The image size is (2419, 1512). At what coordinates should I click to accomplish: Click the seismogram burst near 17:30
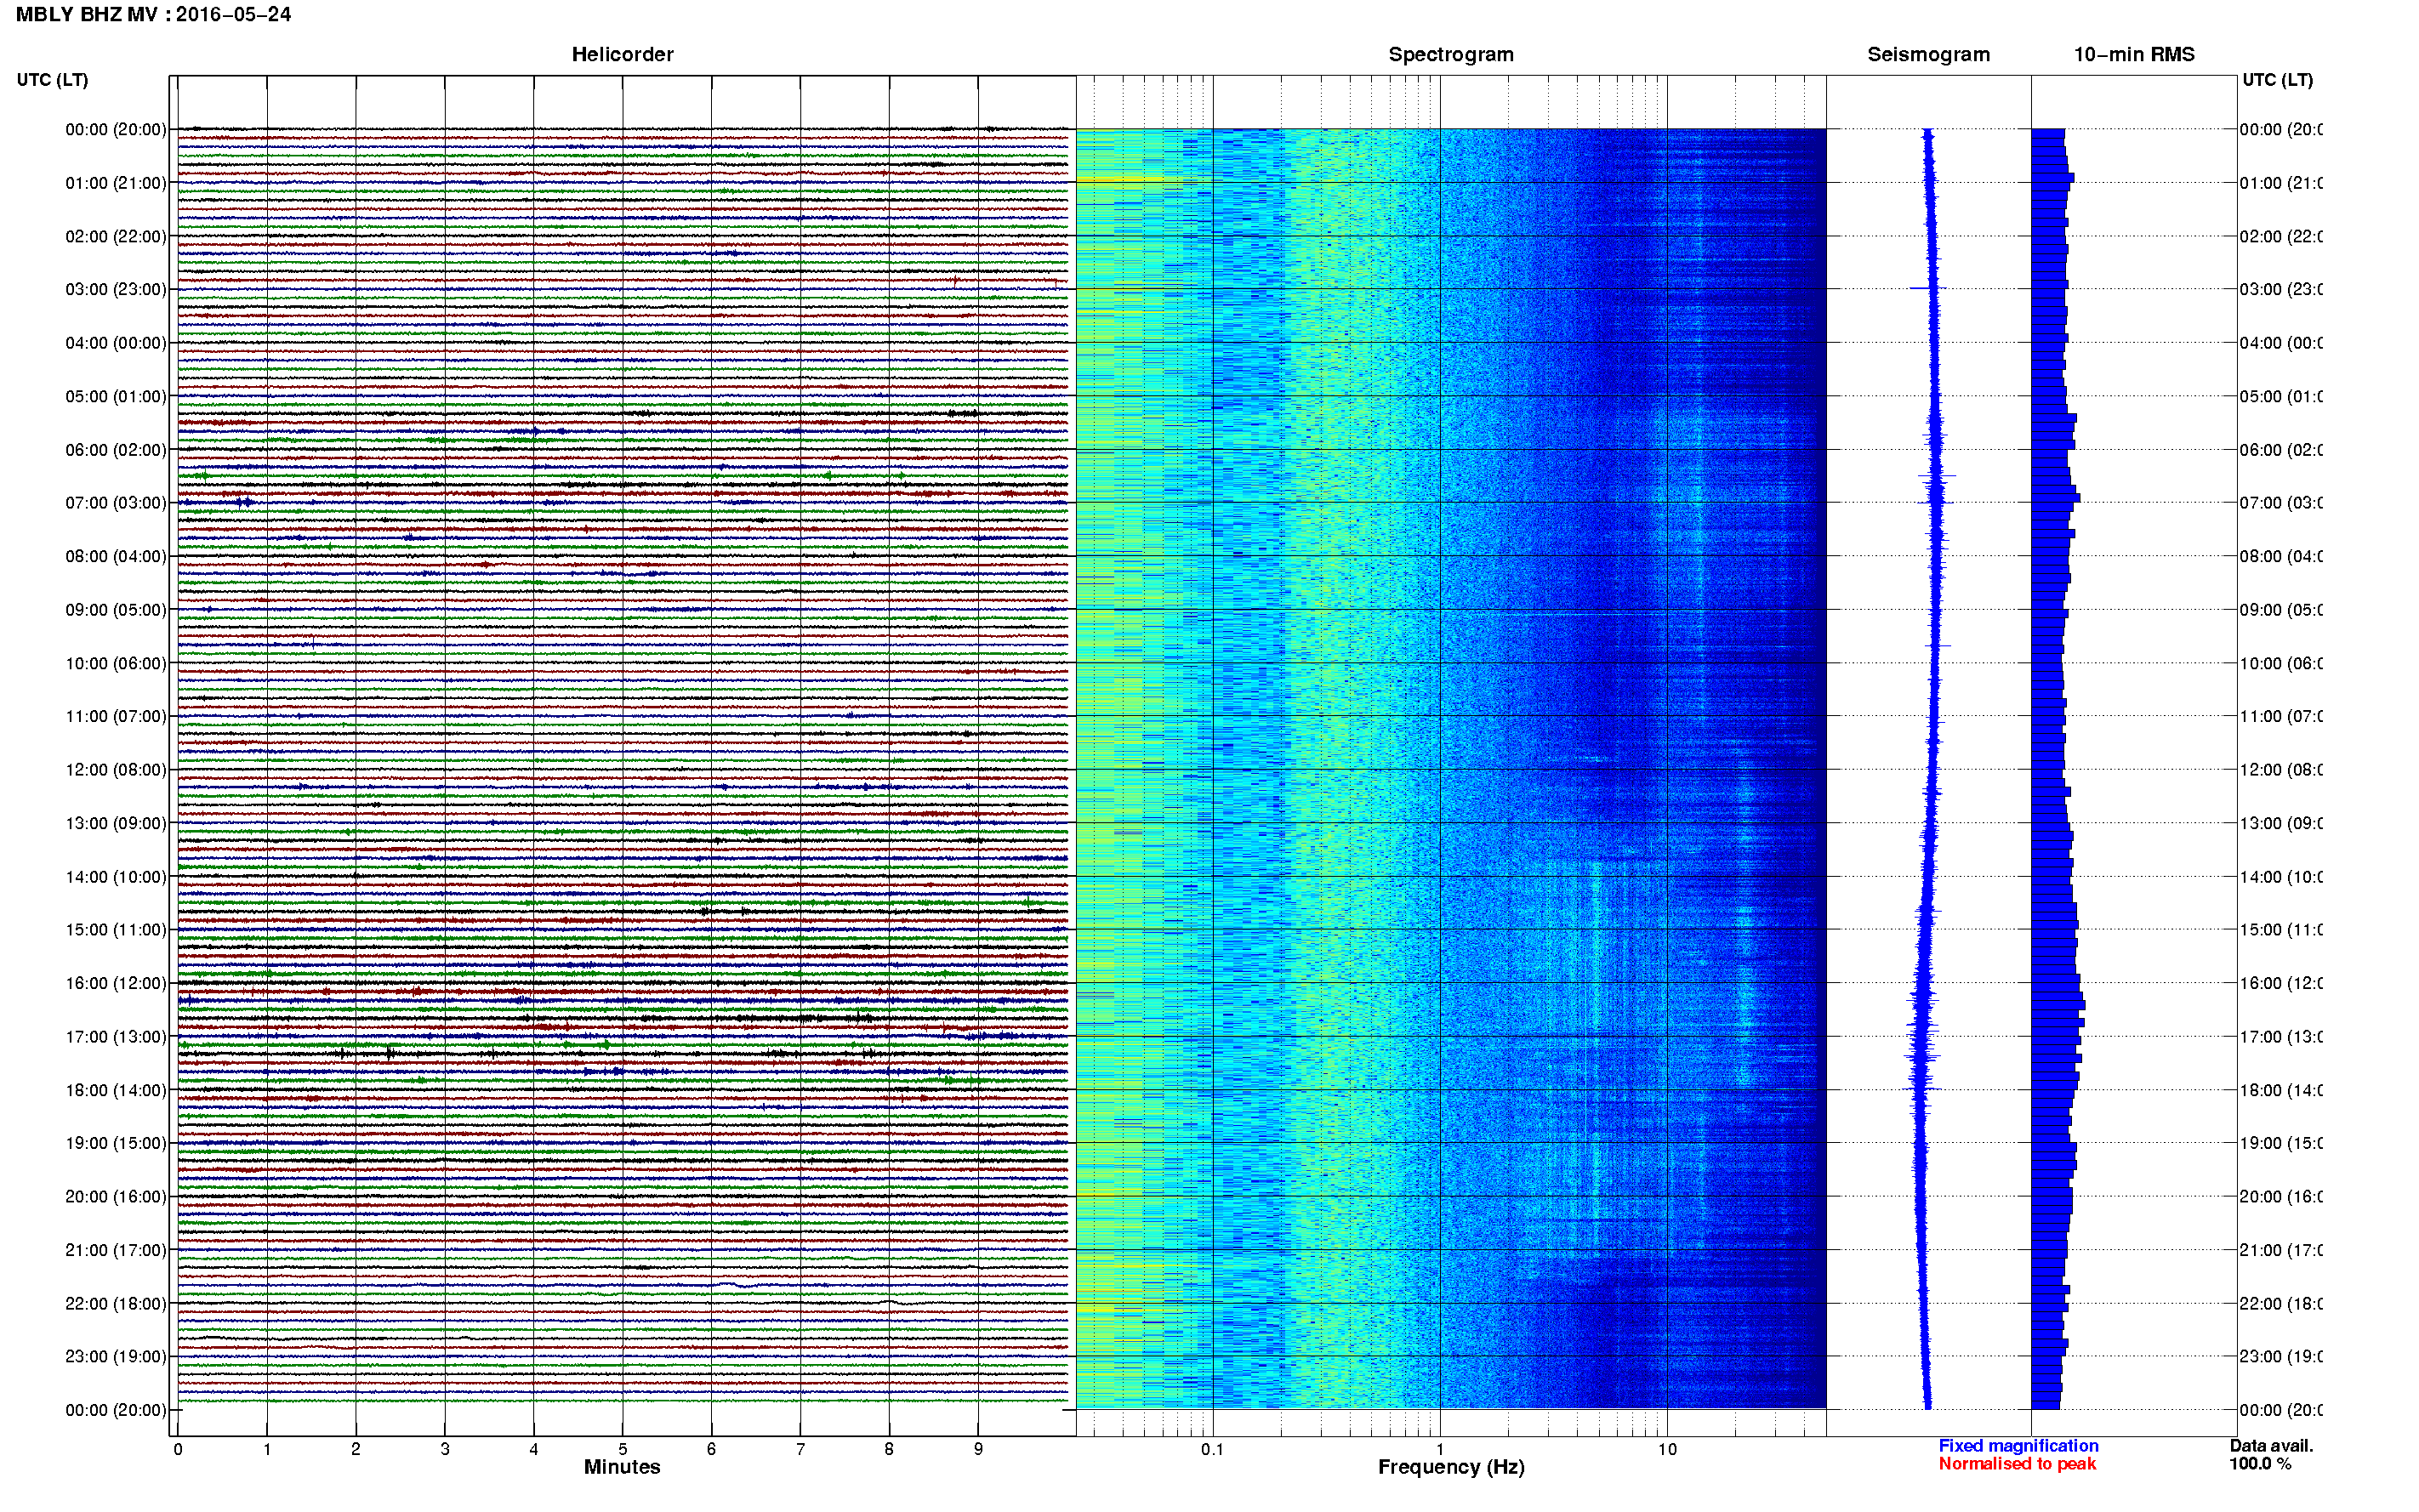pos(1921,1056)
